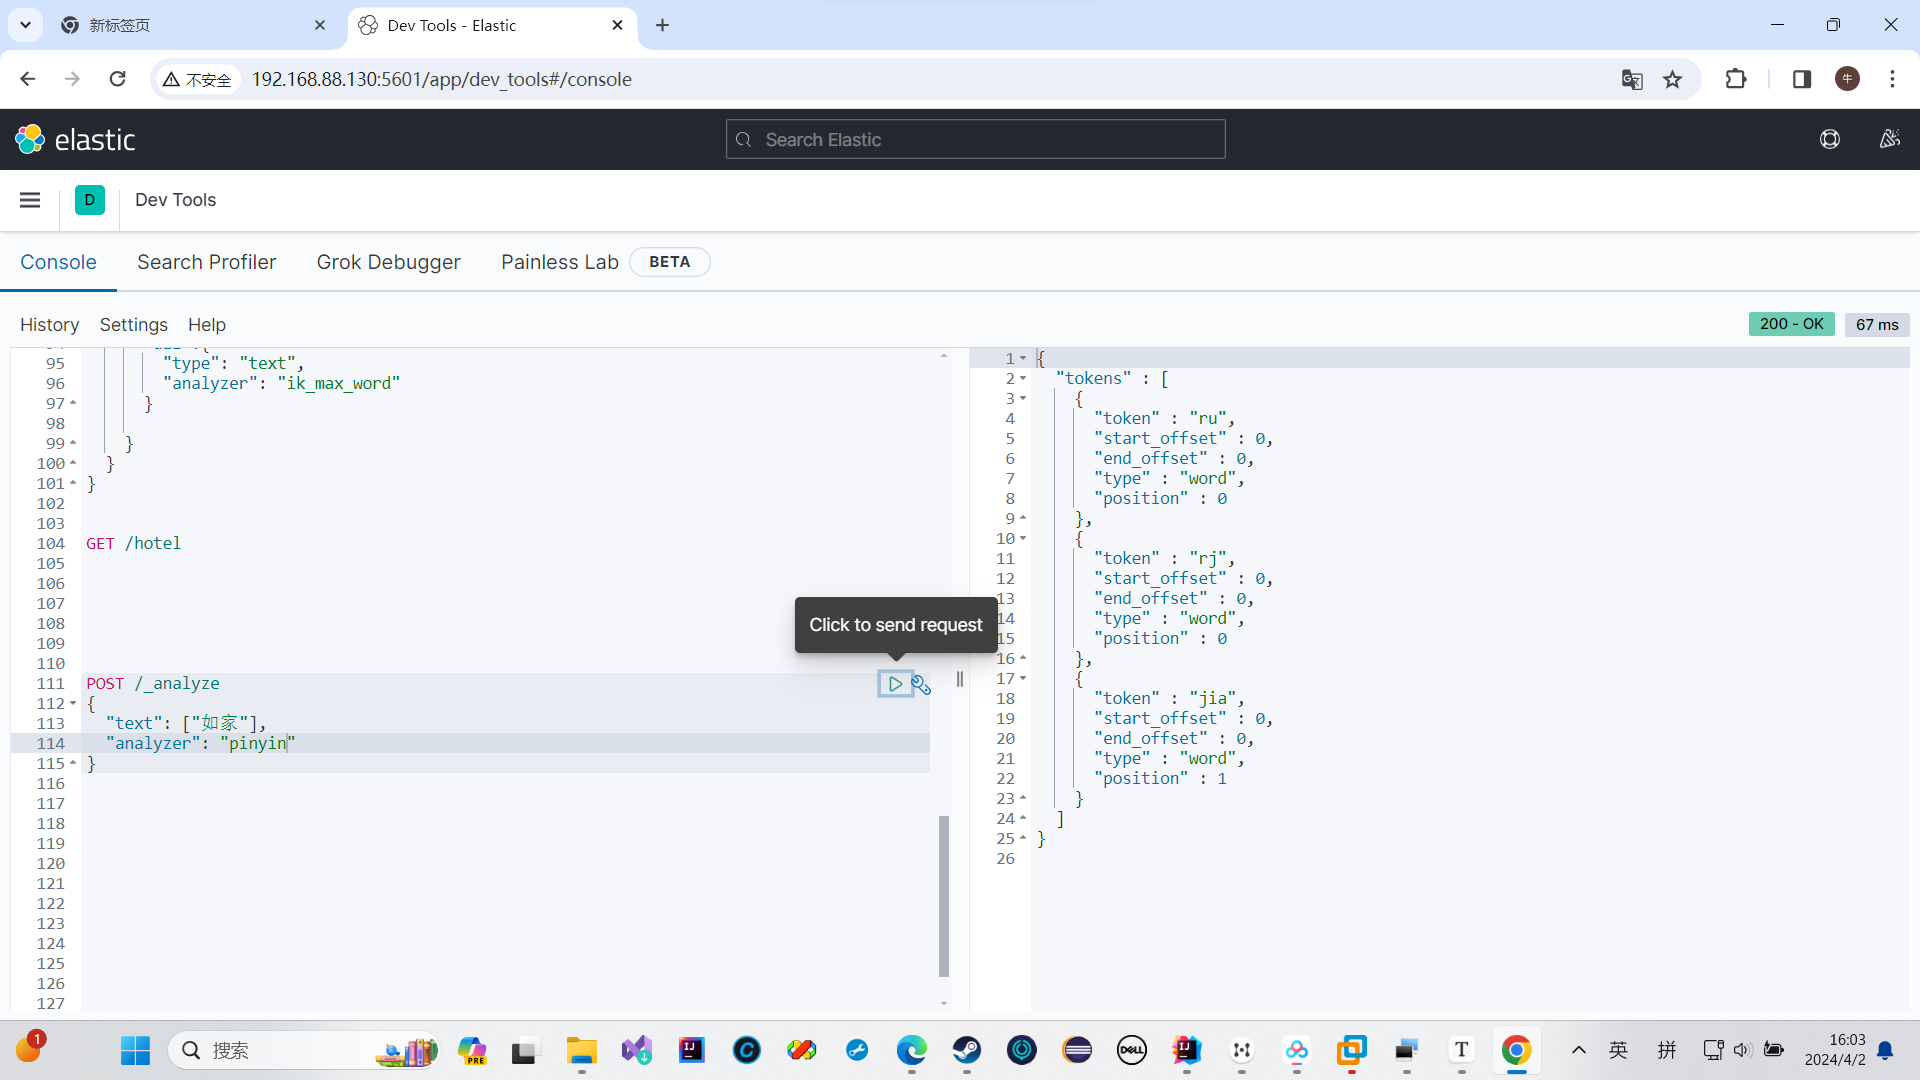Collapse fold arrow at editor line 112
The width and height of the screenshot is (1920, 1080).
(73, 704)
